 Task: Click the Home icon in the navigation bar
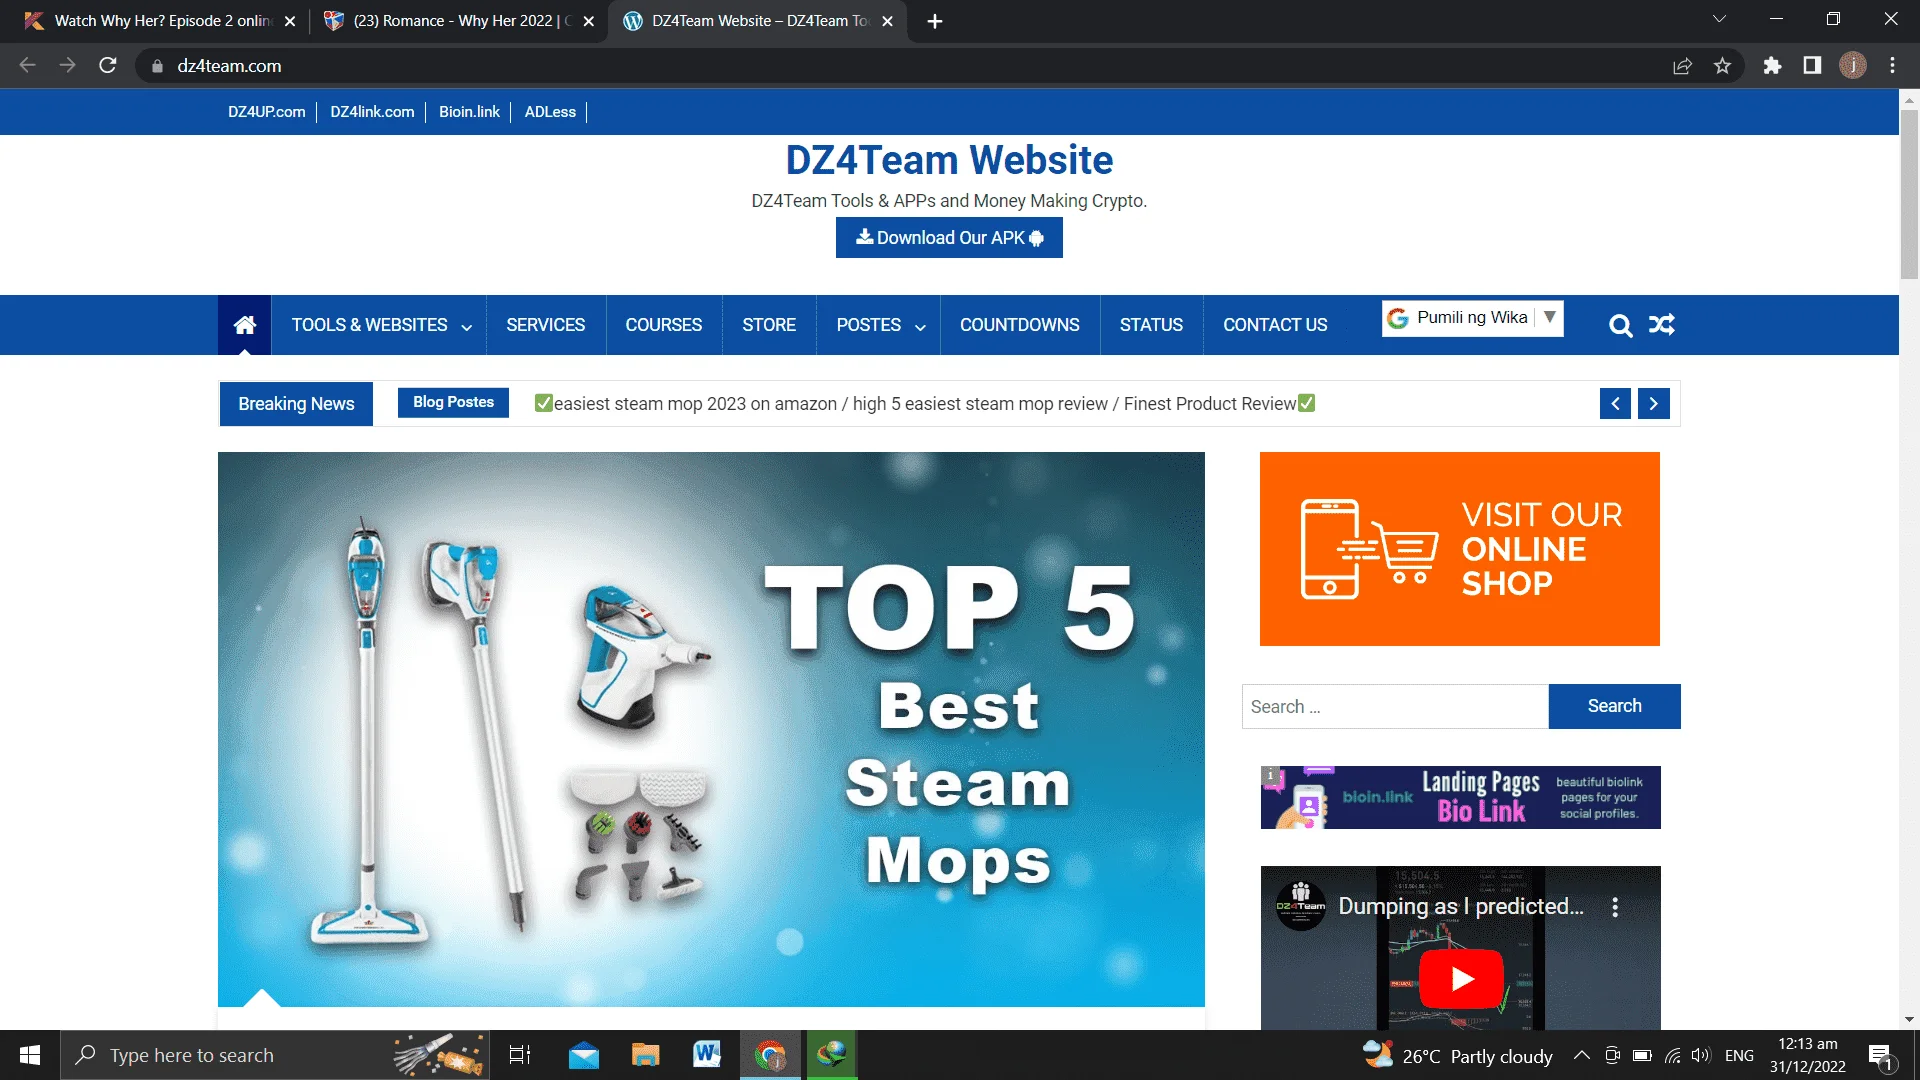(x=245, y=325)
